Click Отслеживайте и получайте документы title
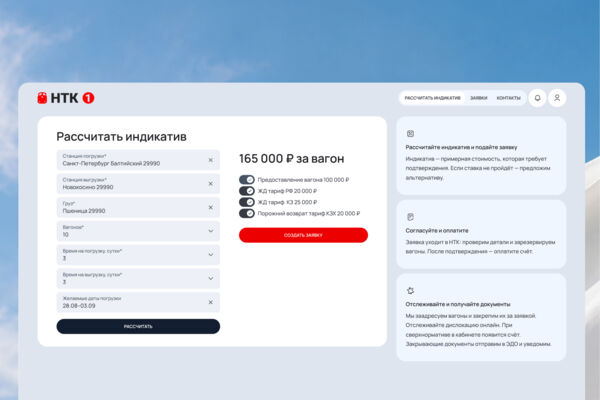 458,304
